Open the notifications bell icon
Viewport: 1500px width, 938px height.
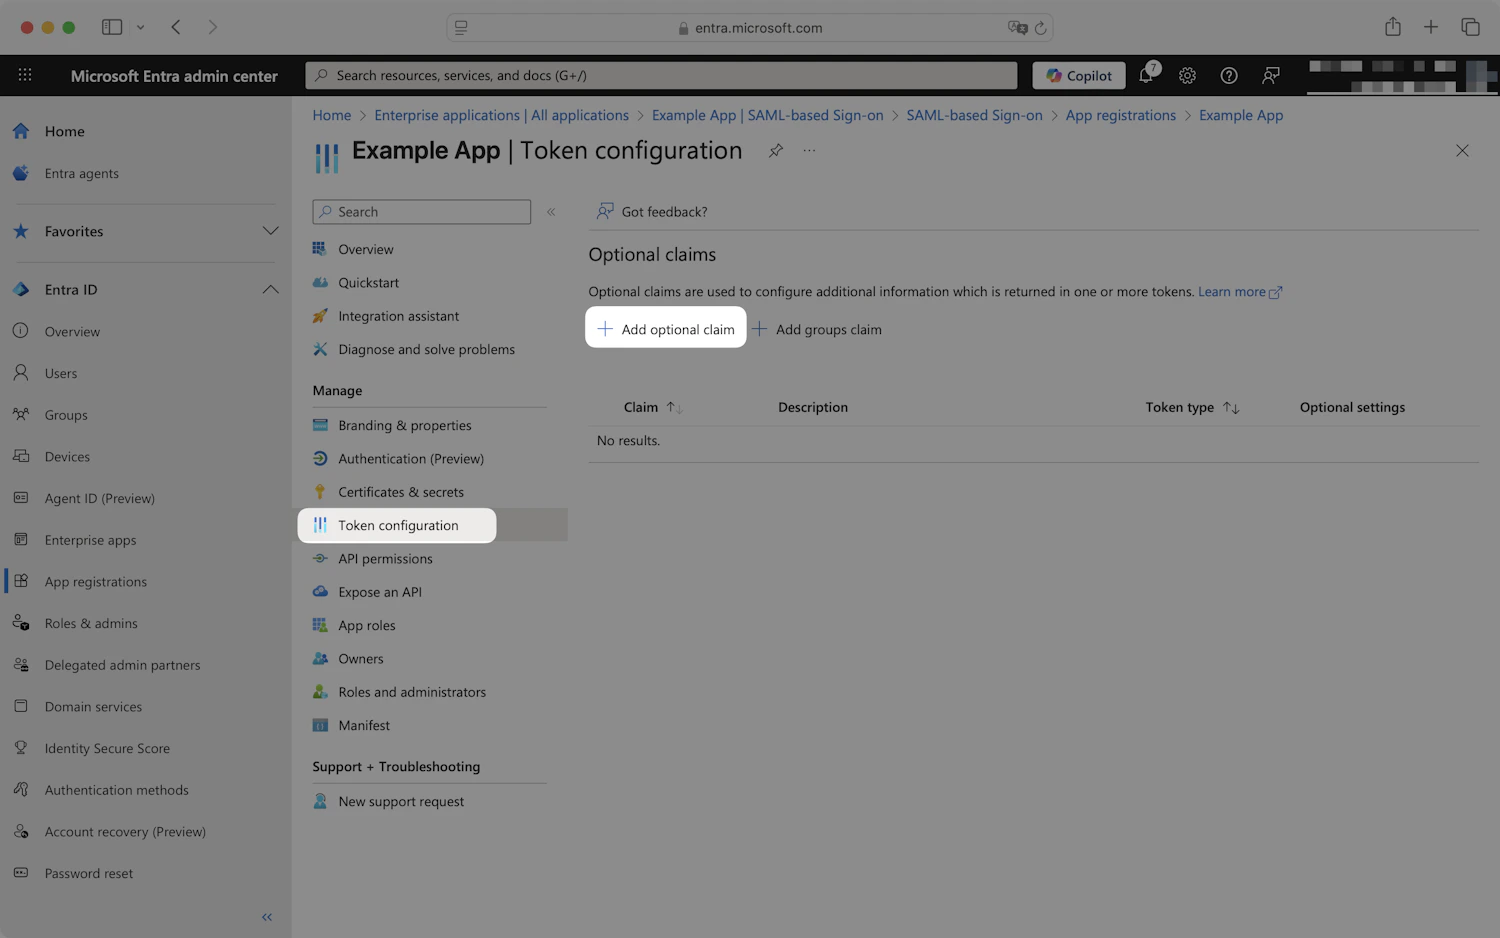click(1147, 75)
